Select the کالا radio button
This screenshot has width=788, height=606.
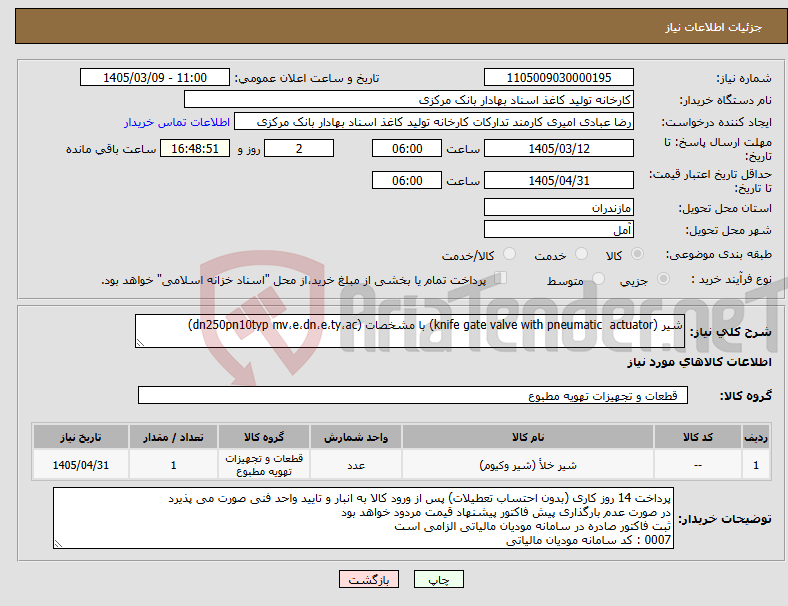637,254
